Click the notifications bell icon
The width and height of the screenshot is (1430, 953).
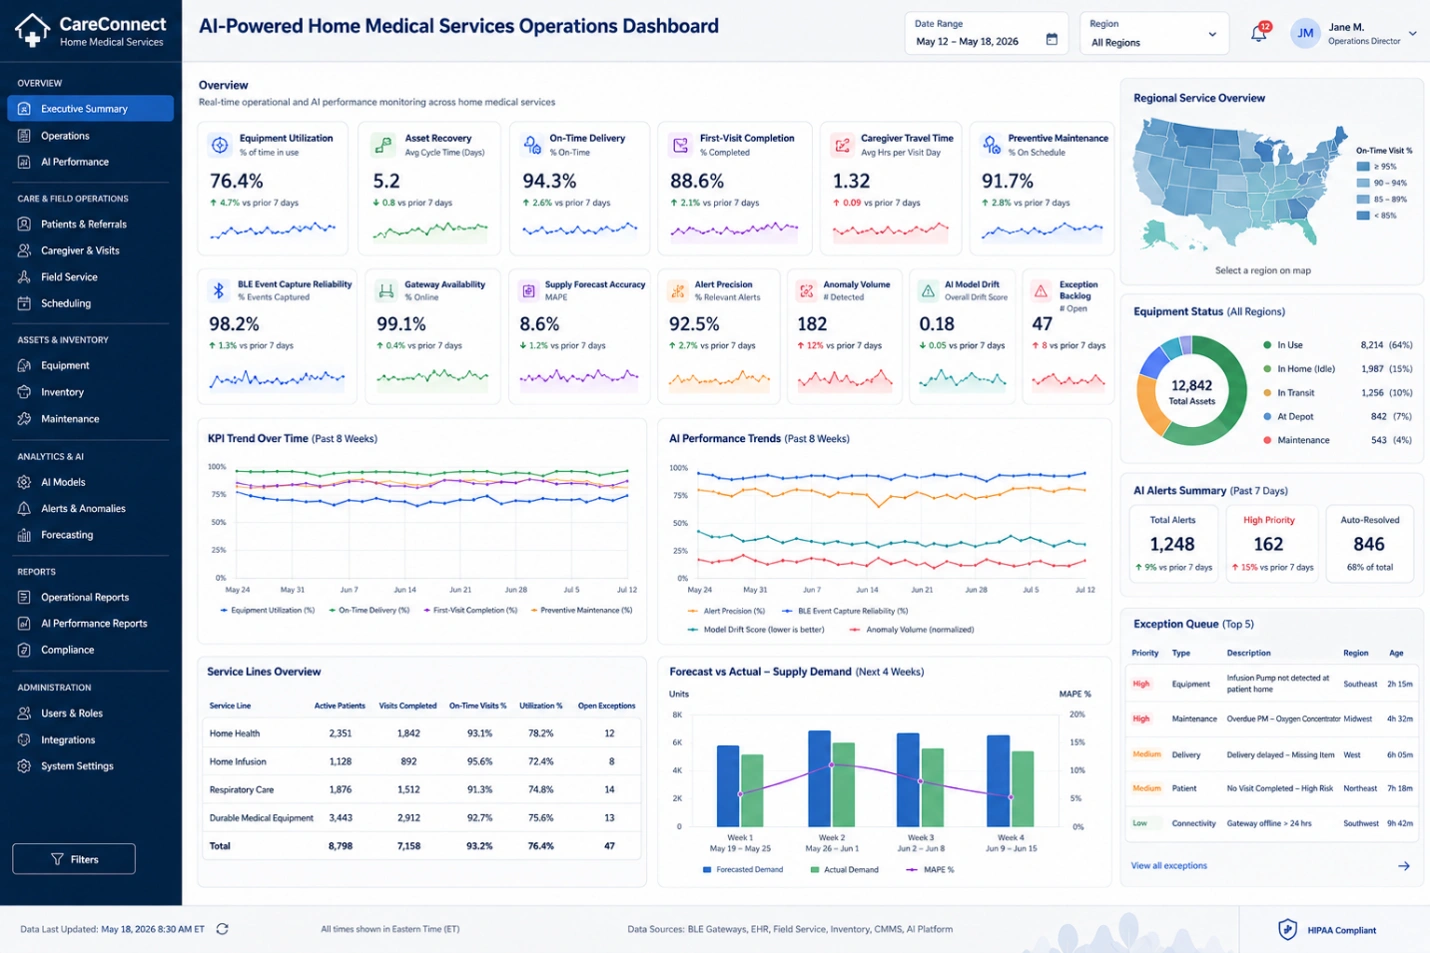(1259, 34)
